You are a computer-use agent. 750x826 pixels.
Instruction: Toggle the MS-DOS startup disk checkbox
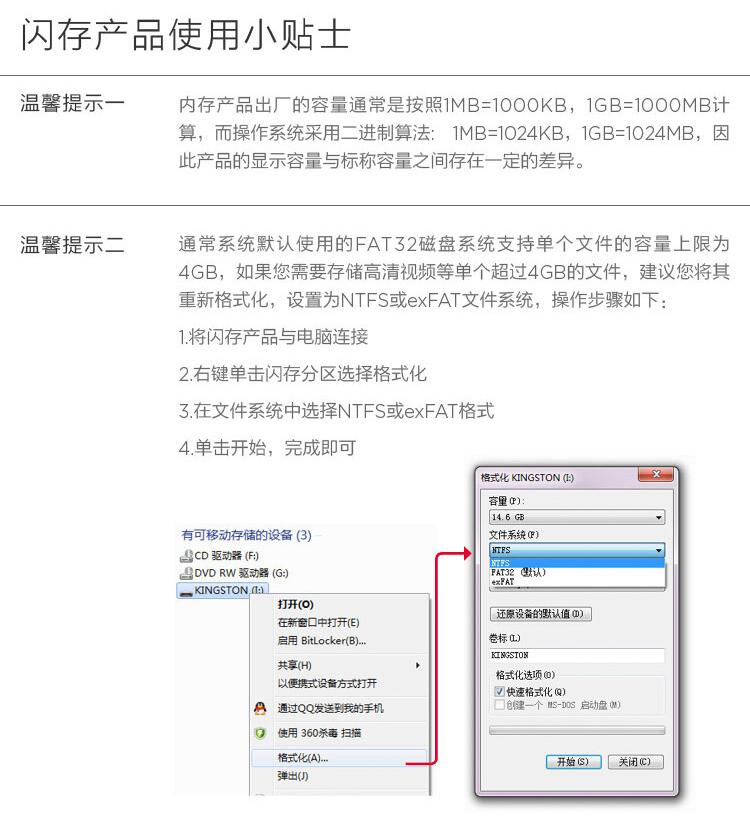point(499,705)
